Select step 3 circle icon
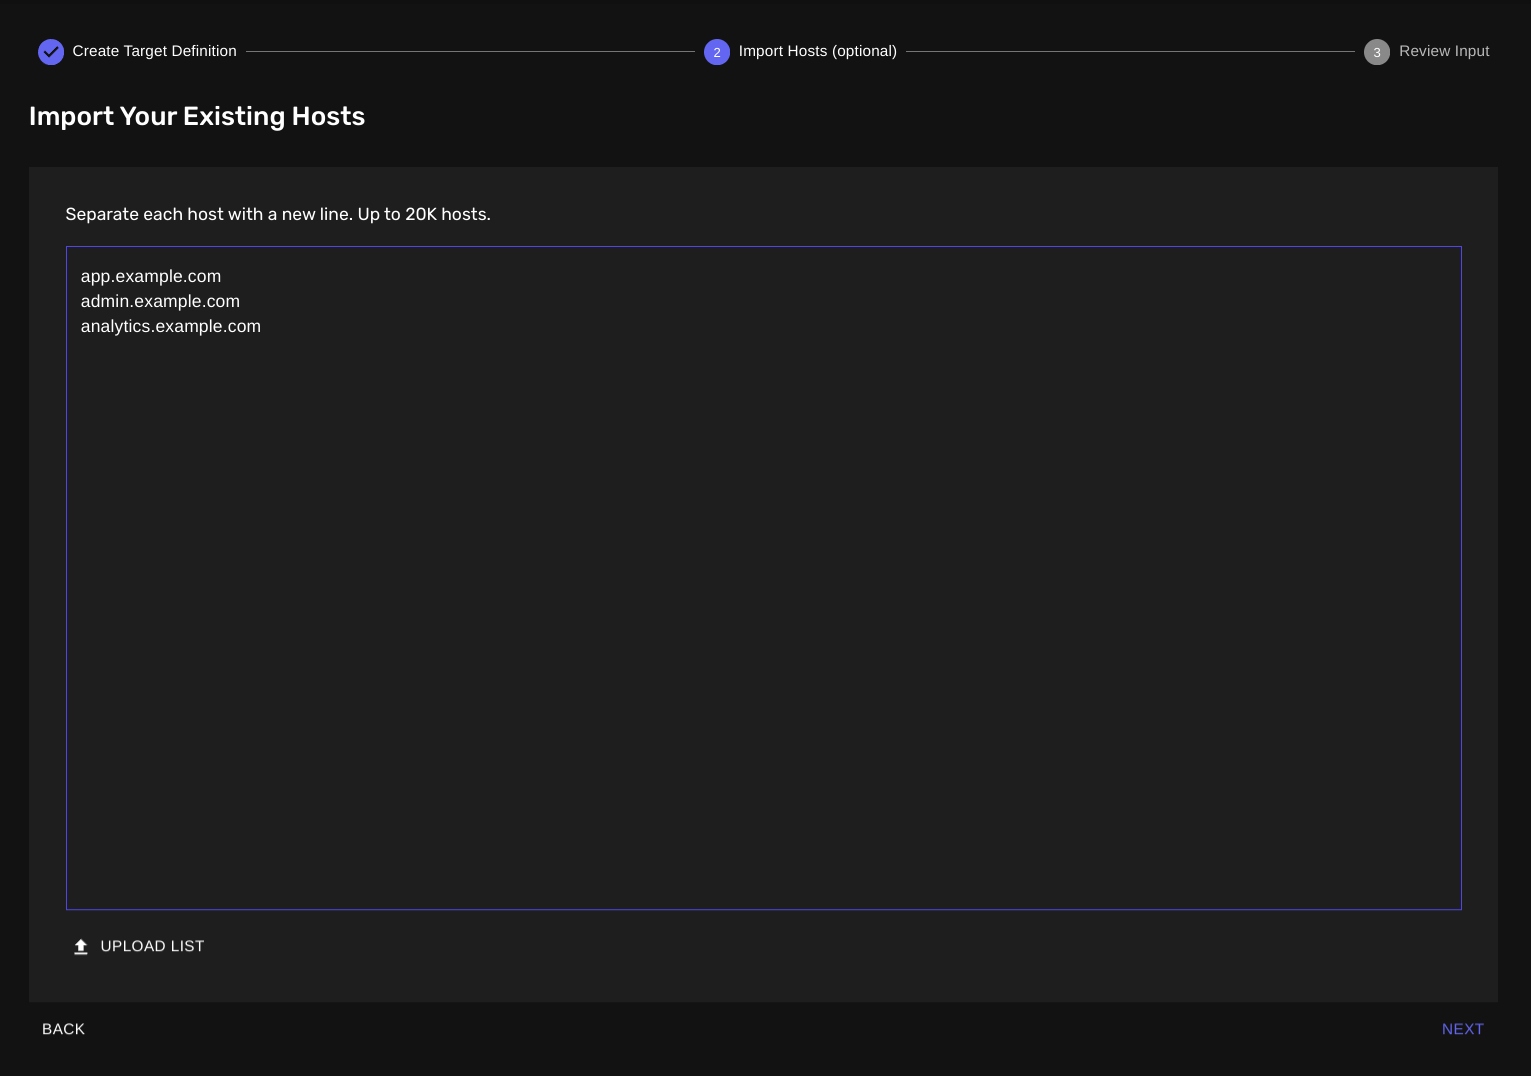This screenshot has height=1076, width=1531. [x=1377, y=52]
